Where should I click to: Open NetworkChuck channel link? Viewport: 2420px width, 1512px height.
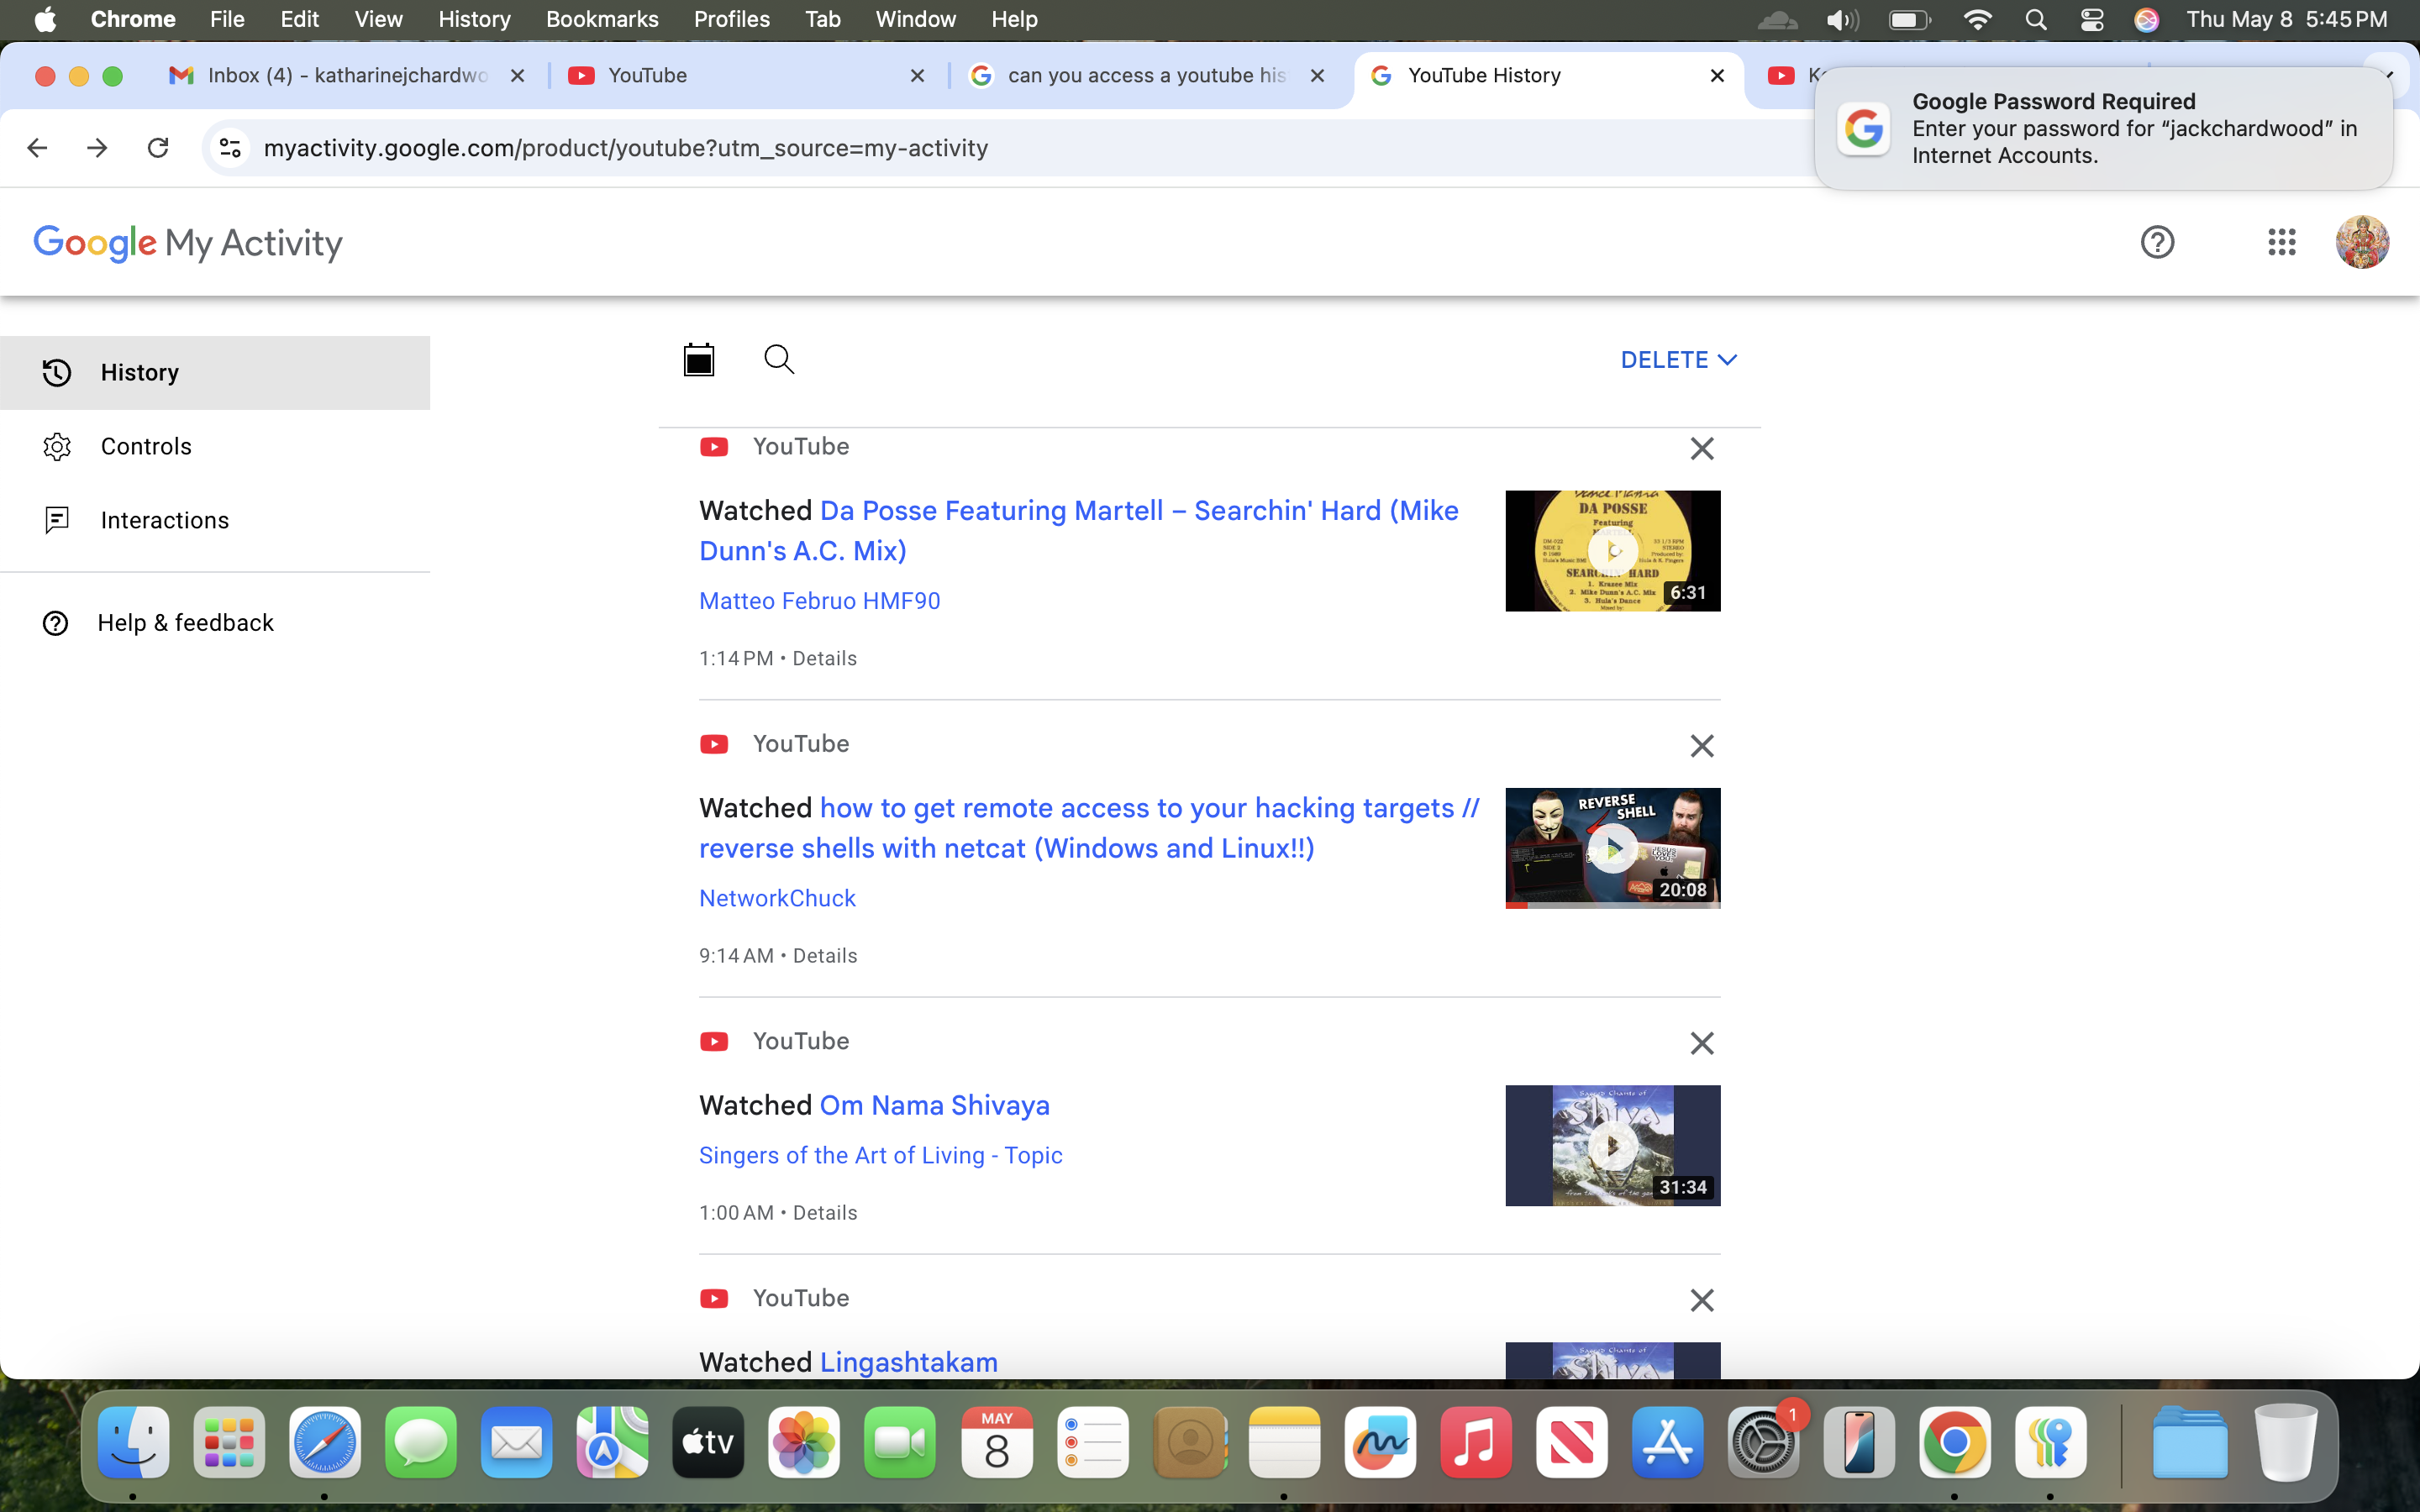[777, 898]
